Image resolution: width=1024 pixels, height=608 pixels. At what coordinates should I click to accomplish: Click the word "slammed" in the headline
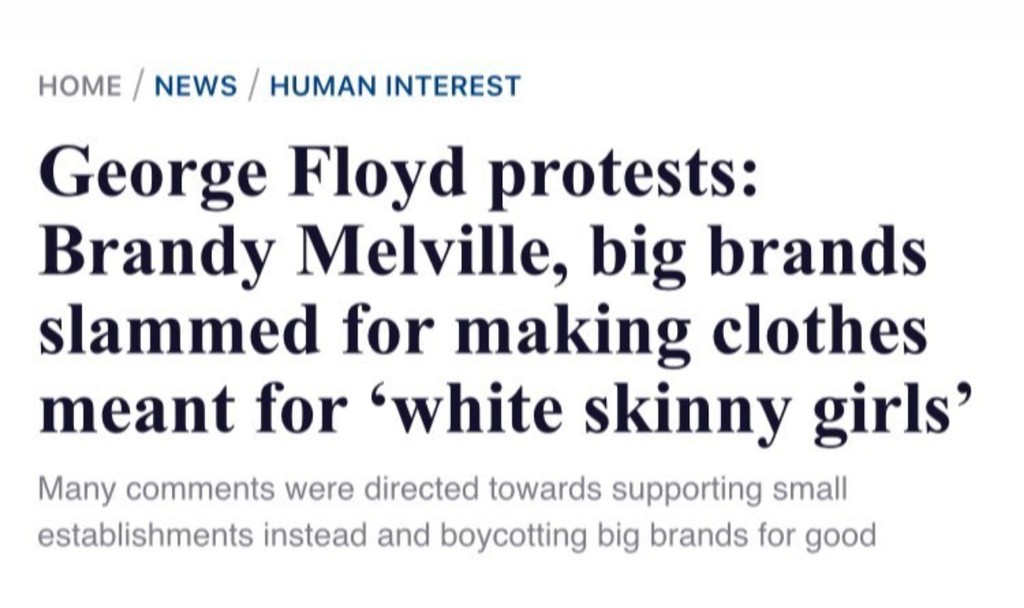pyautogui.click(x=179, y=330)
